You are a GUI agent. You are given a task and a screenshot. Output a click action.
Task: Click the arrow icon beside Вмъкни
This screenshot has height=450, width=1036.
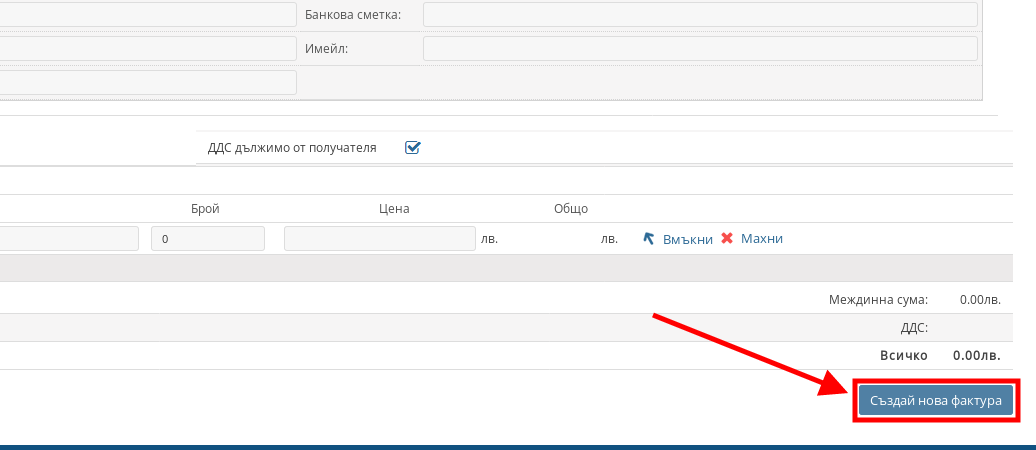[649, 239]
